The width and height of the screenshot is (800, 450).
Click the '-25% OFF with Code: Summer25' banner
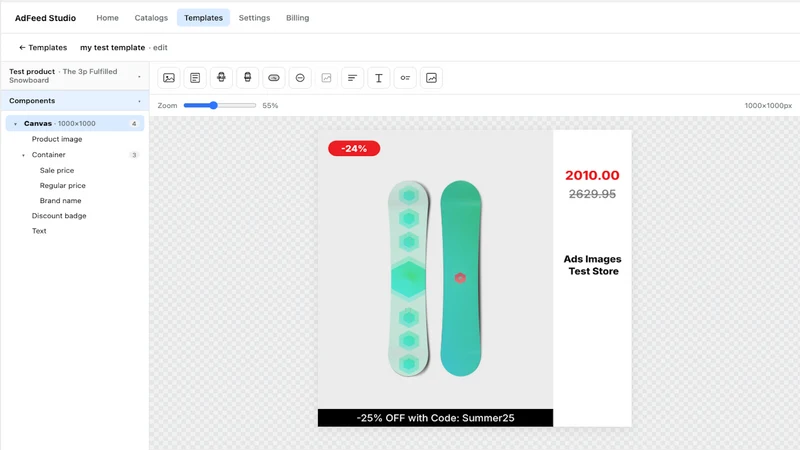[x=435, y=418]
